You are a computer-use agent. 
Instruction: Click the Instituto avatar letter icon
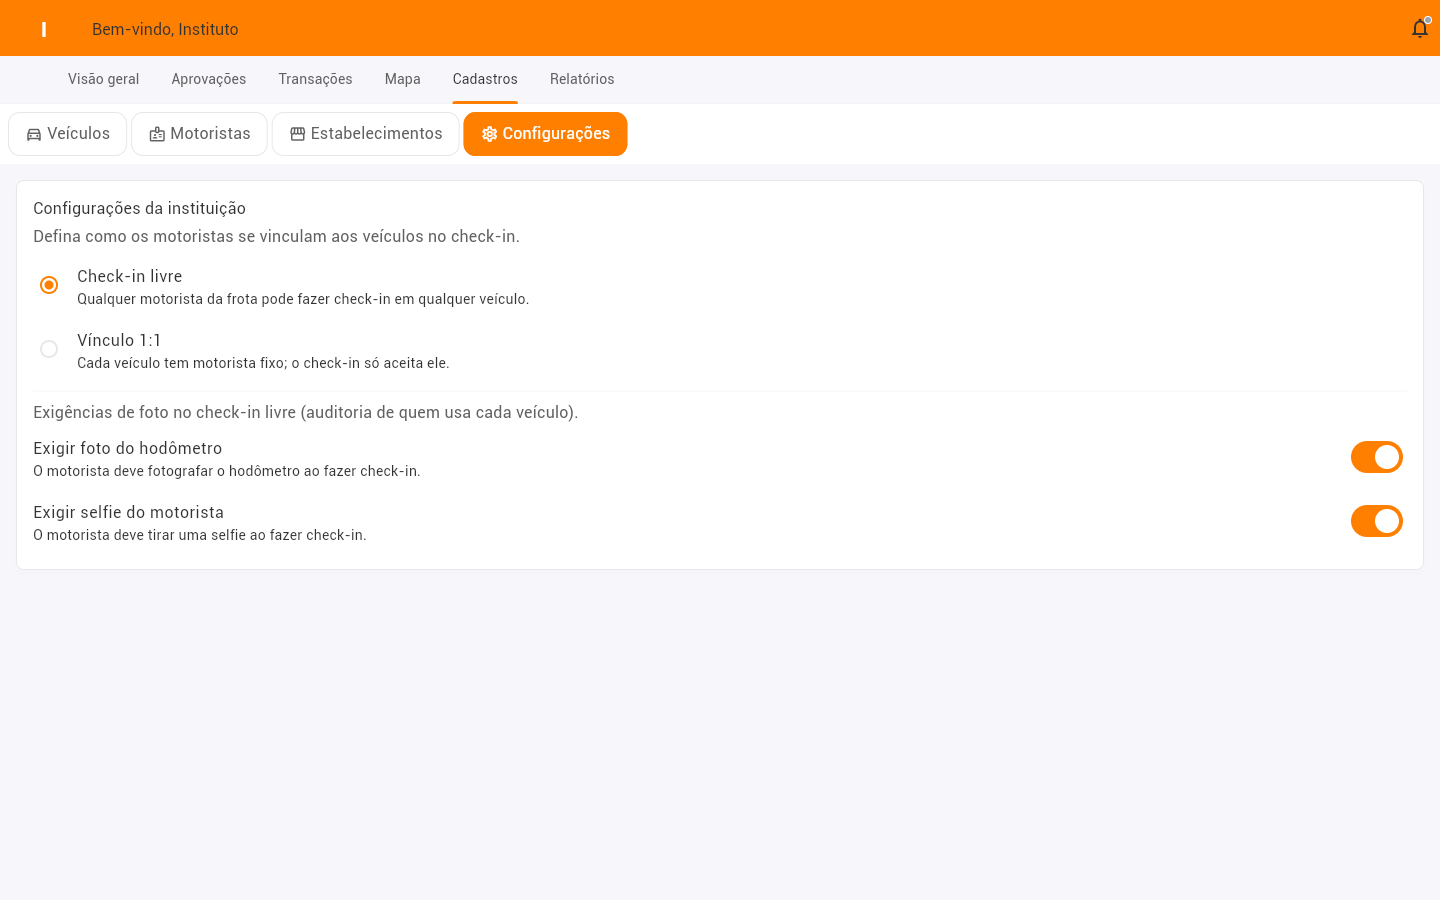coord(44,29)
